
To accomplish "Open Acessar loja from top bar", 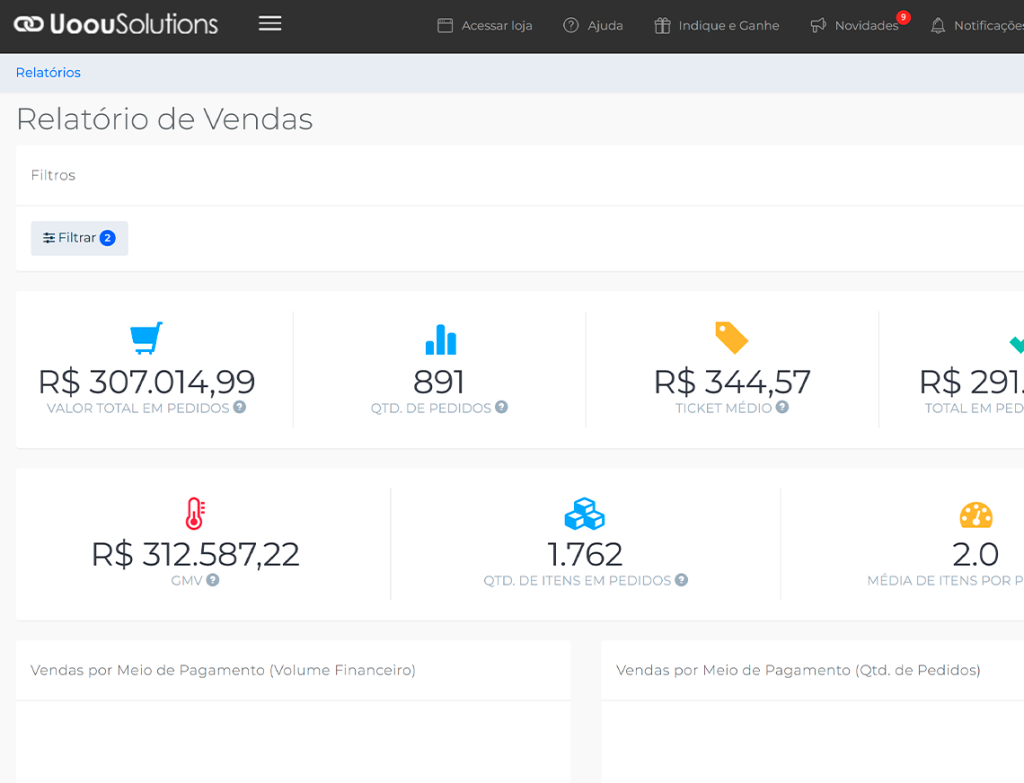I will click(485, 25).
